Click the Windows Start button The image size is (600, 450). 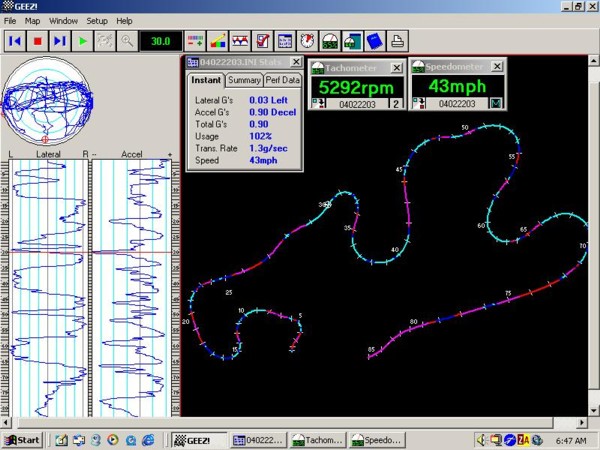(x=22, y=440)
